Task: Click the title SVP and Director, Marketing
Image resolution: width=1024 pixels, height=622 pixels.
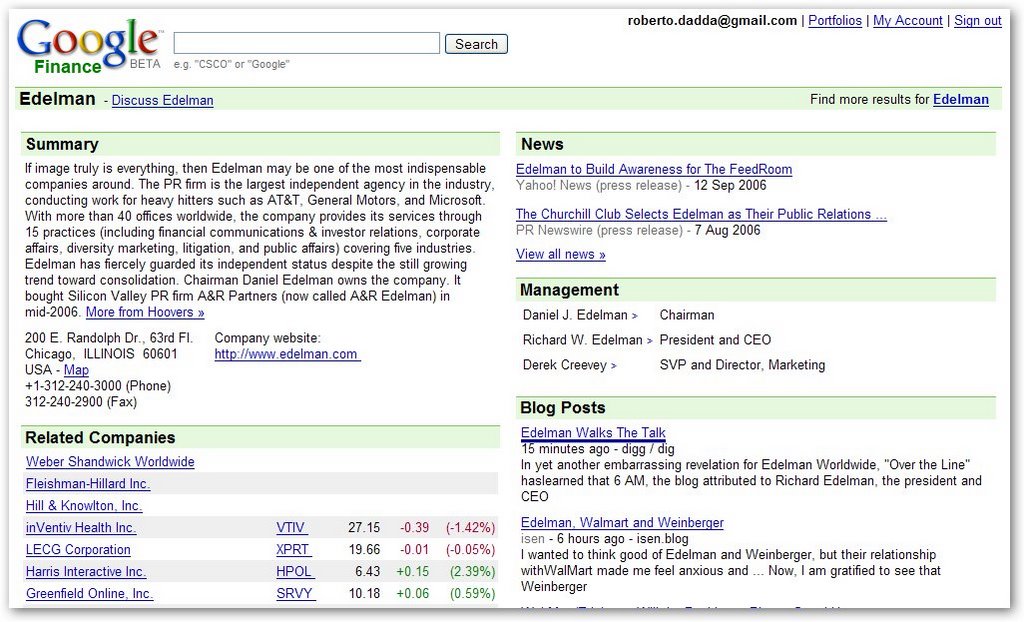Action: pos(743,365)
